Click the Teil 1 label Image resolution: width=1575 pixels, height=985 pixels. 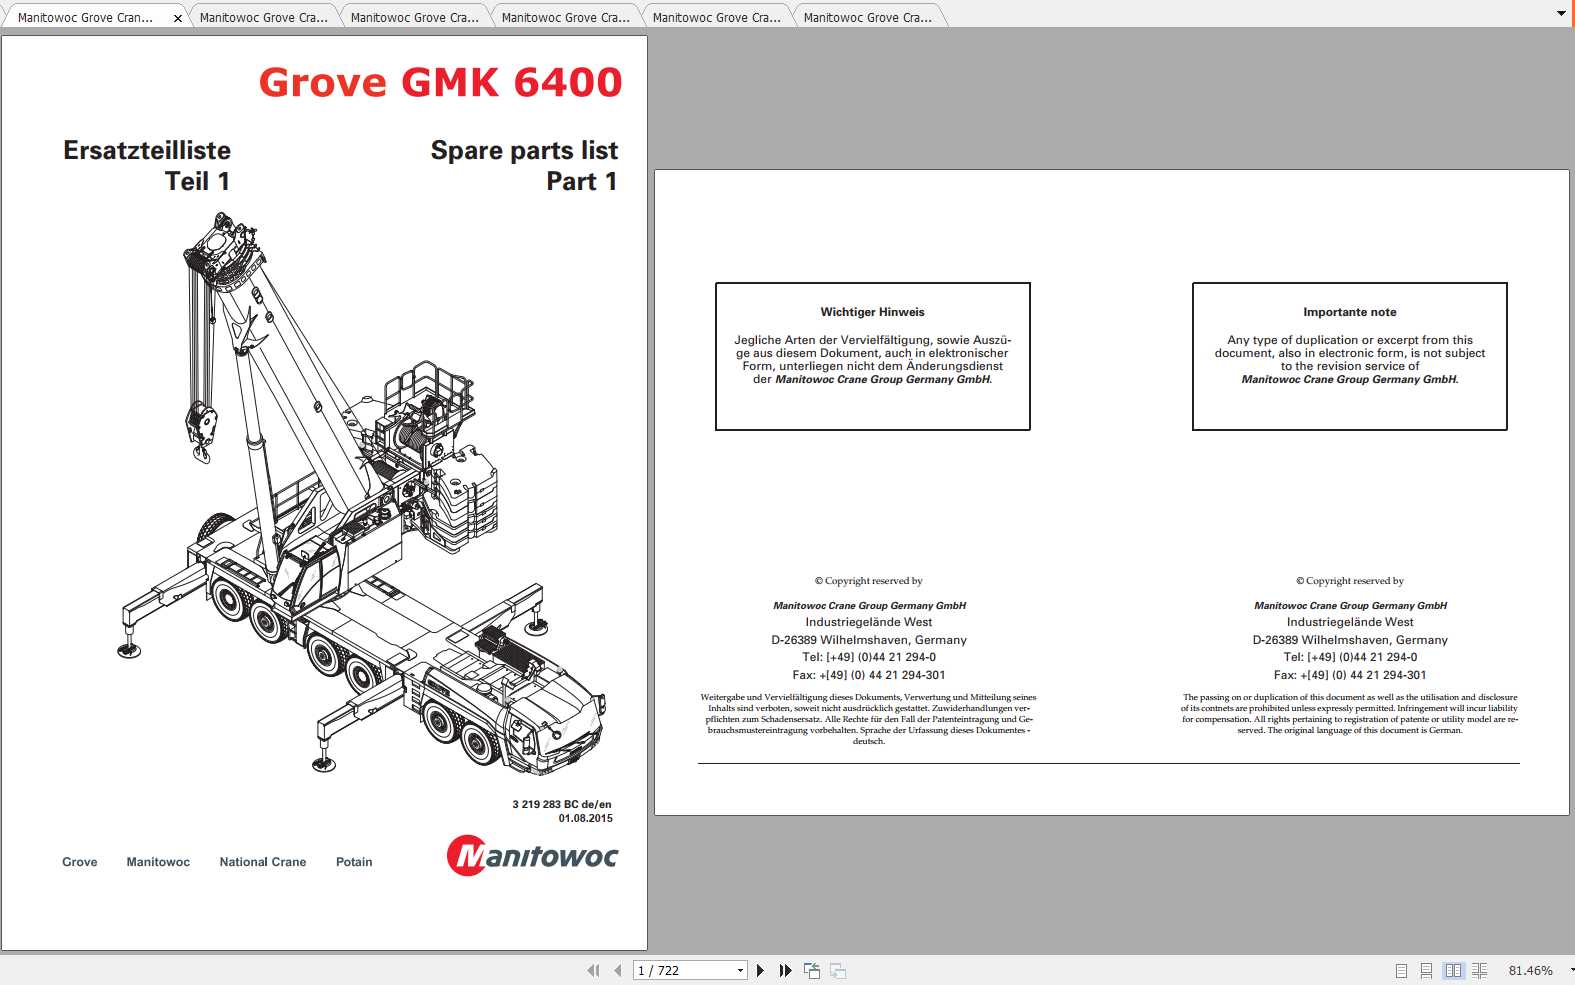pos(197,181)
